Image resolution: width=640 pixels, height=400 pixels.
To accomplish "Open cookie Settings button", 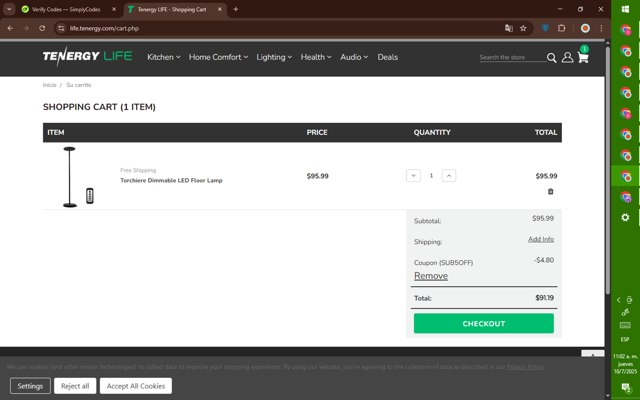I will (x=30, y=386).
